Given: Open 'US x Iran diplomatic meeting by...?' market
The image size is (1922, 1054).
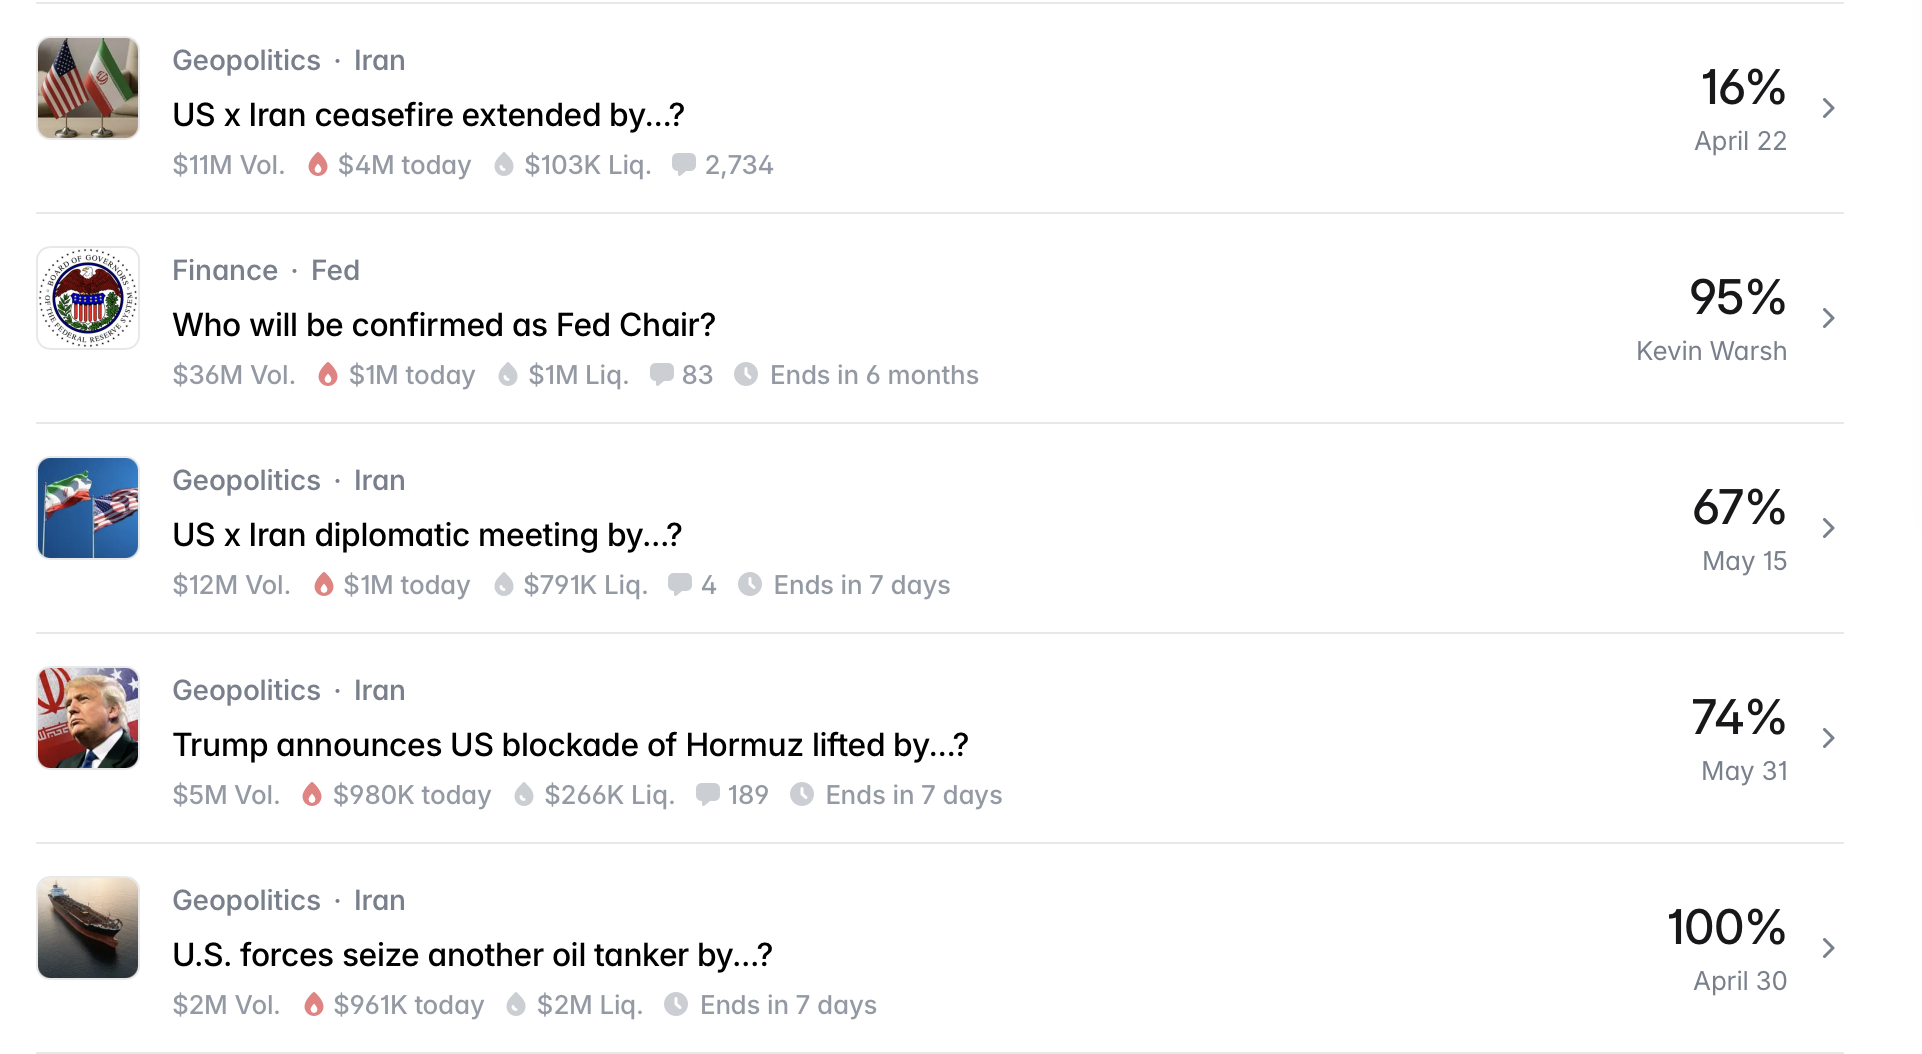Looking at the screenshot, I should 427,535.
